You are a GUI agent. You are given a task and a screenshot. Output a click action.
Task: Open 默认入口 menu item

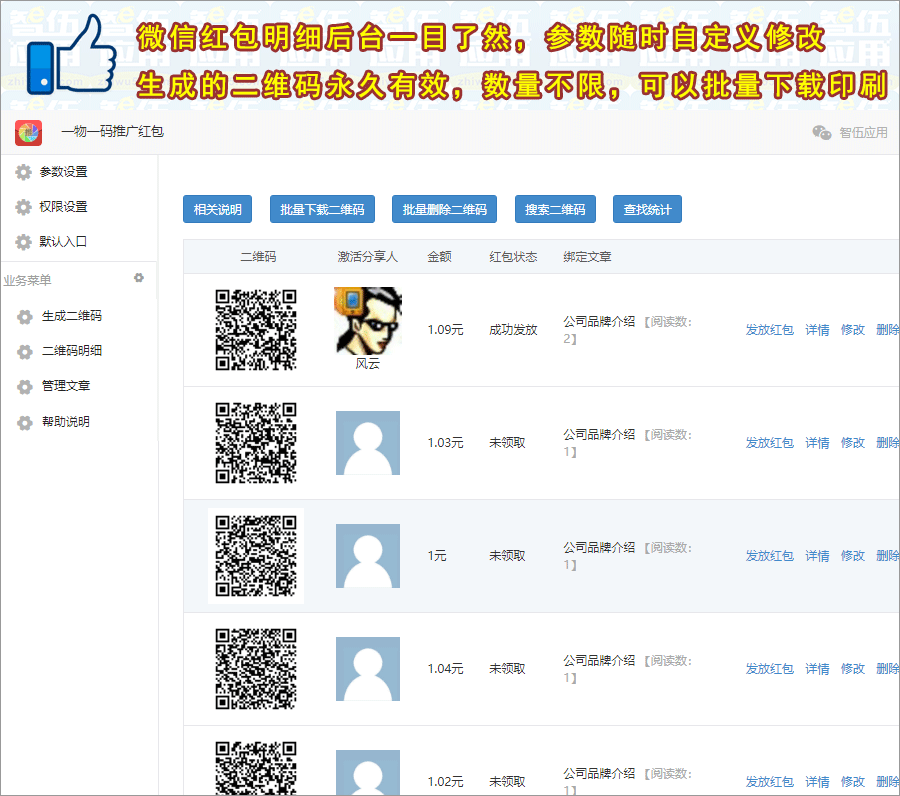pos(63,242)
